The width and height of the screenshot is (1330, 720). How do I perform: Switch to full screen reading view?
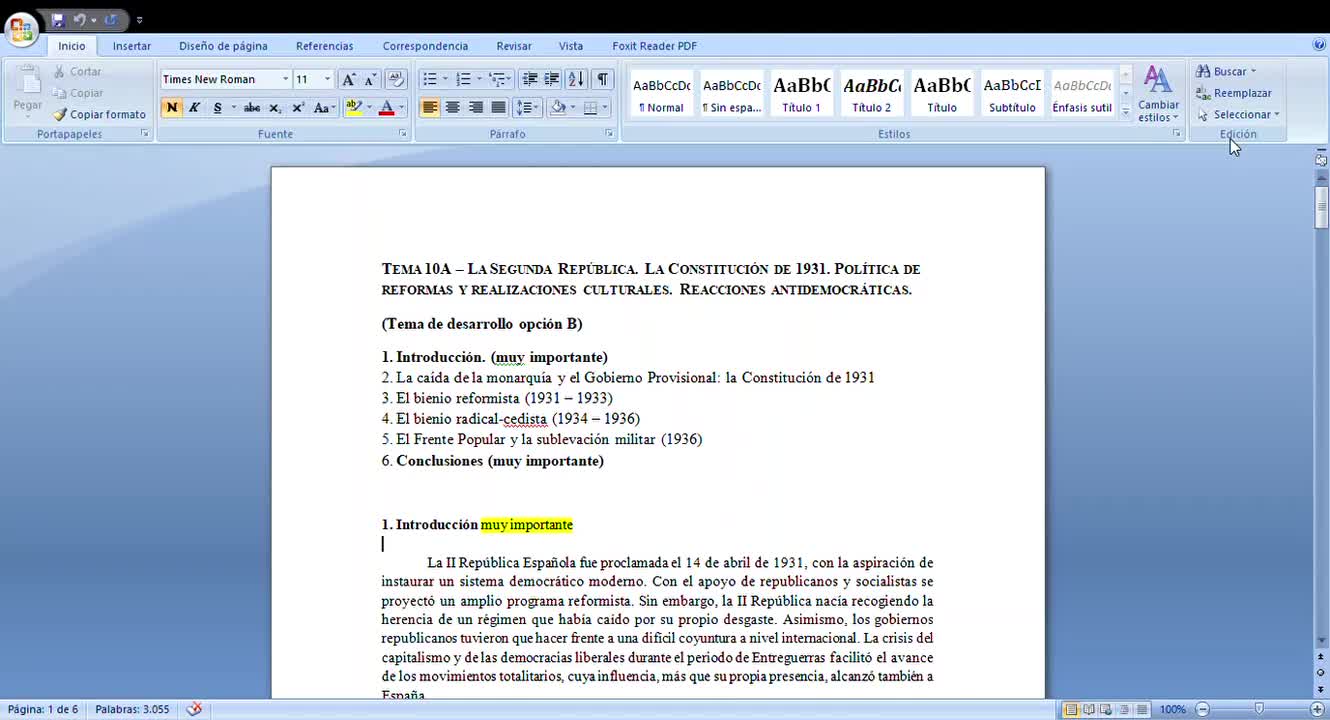[x=1088, y=710]
